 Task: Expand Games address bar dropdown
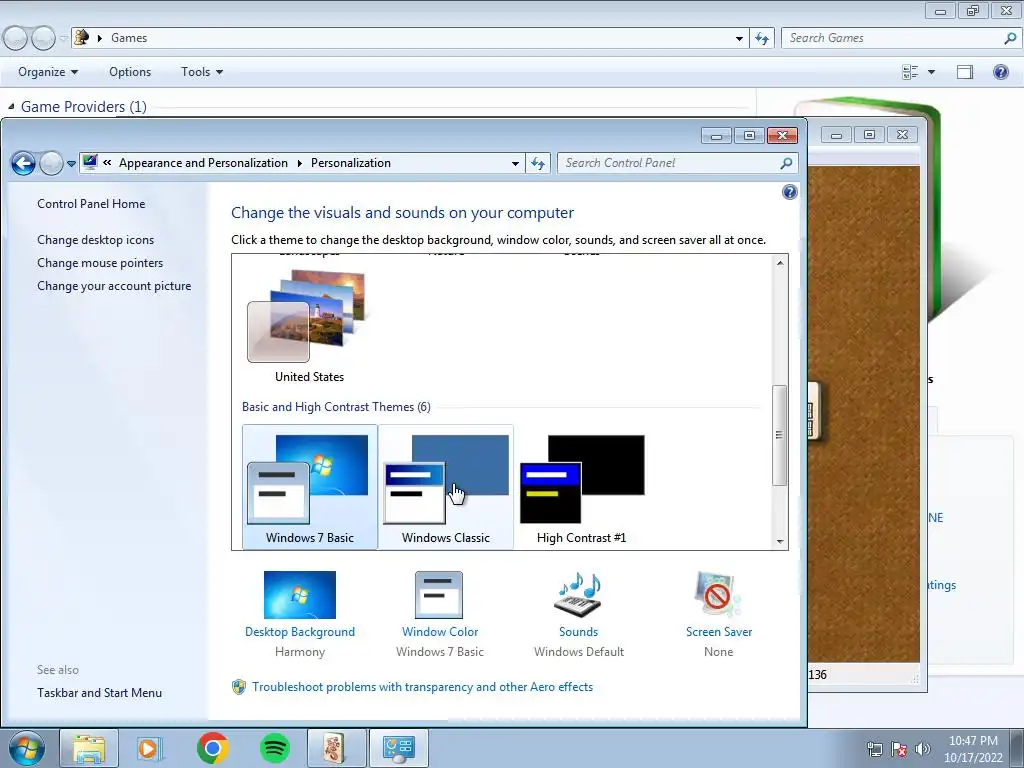[x=739, y=39]
